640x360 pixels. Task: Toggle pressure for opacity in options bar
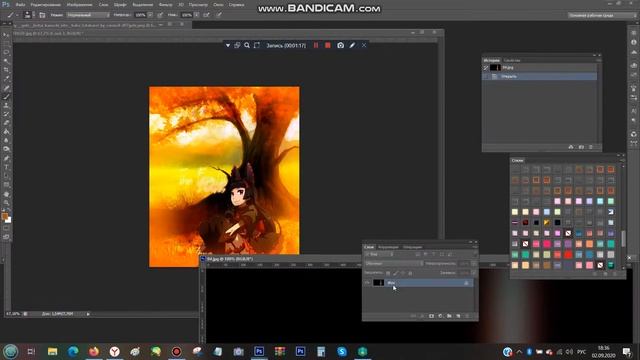click(x=160, y=15)
